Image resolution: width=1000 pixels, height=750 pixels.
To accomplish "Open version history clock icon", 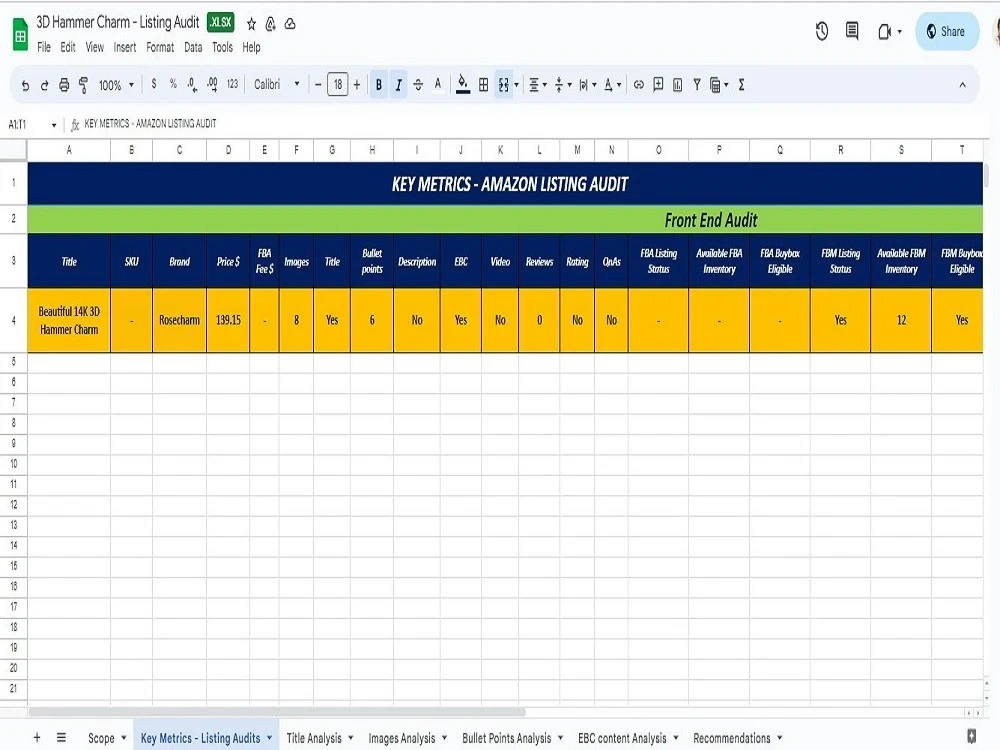I will 821,31.
